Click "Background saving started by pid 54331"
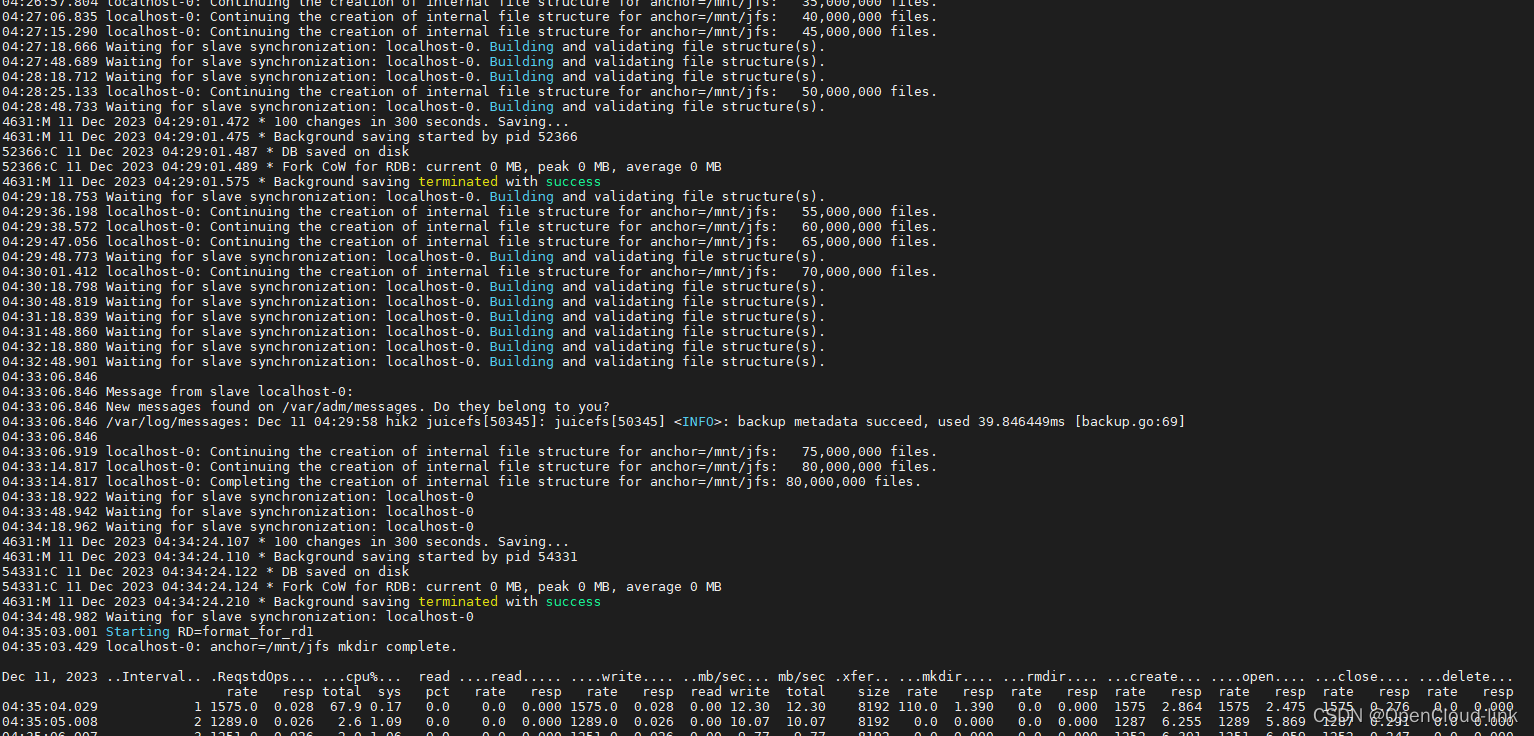Image resolution: width=1534 pixels, height=736 pixels. pos(425,557)
